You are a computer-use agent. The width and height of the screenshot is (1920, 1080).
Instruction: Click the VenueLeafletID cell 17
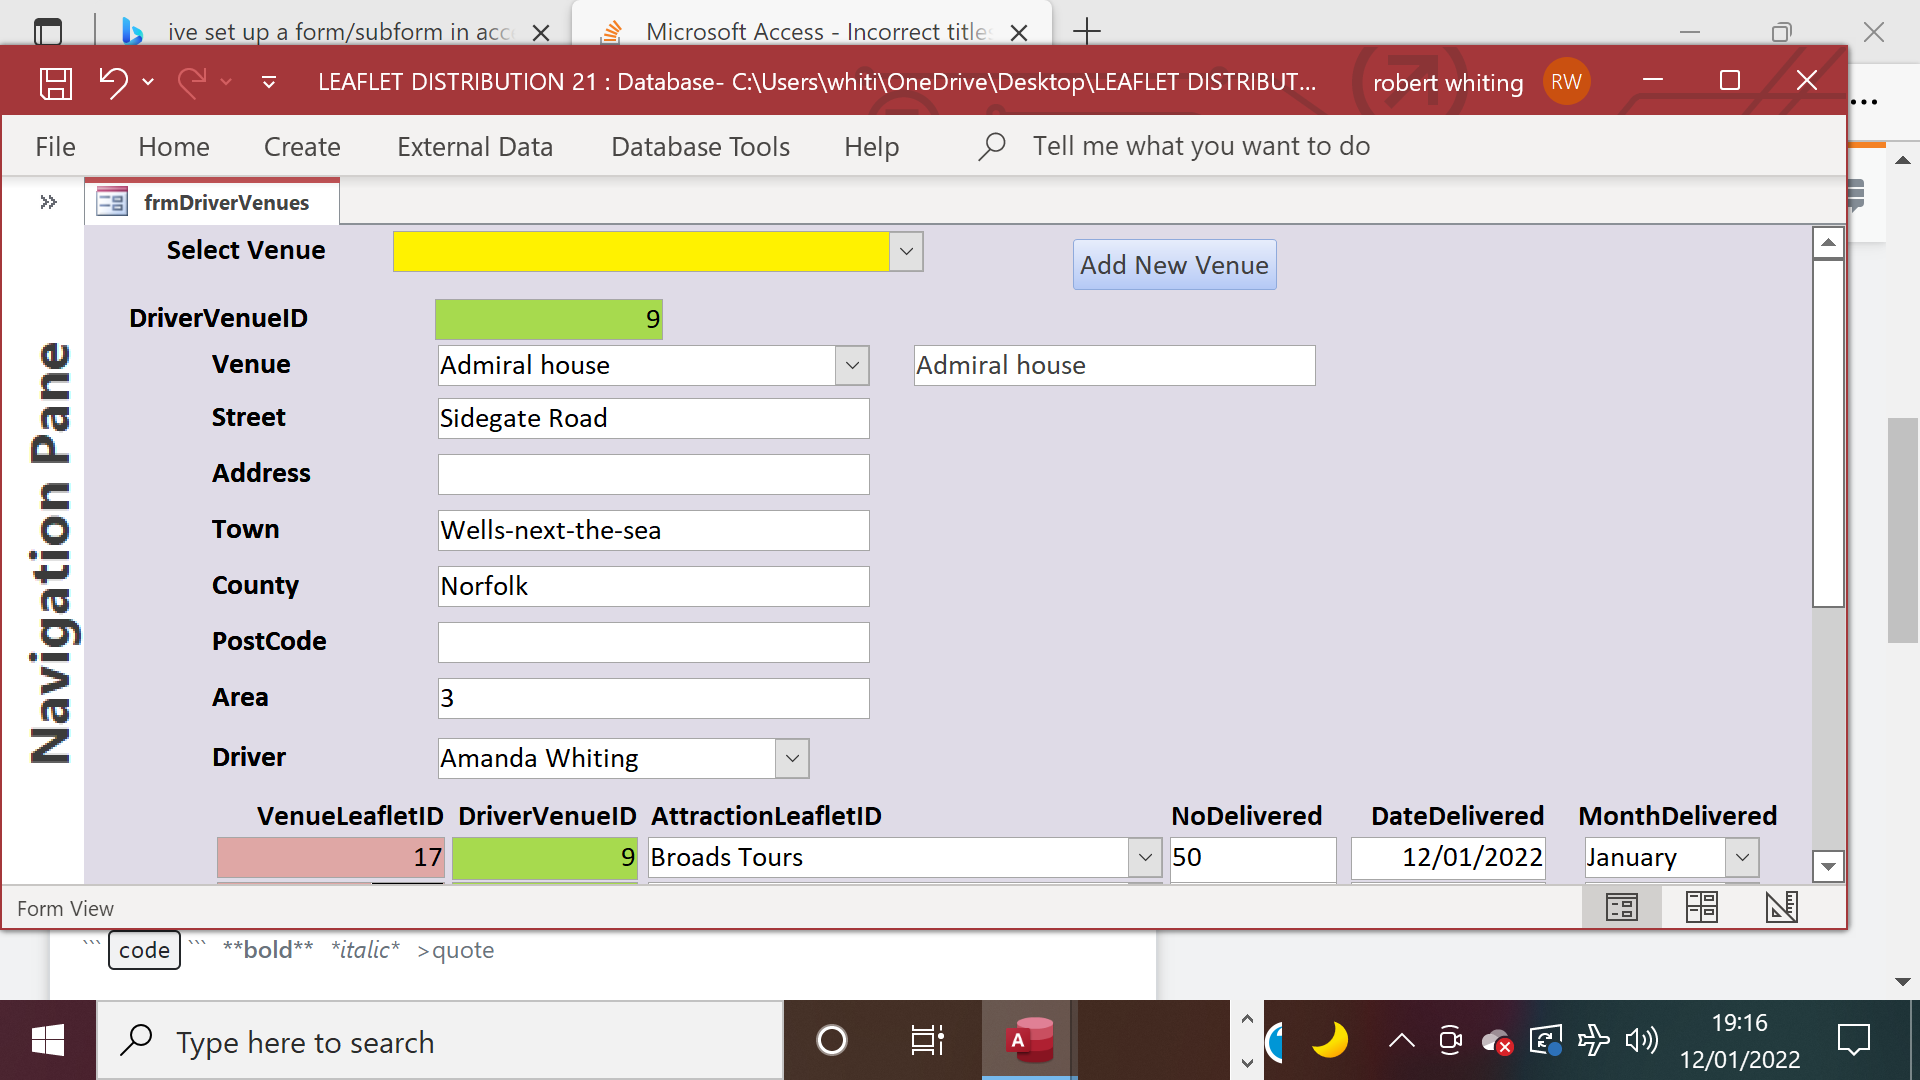point(331,858)
